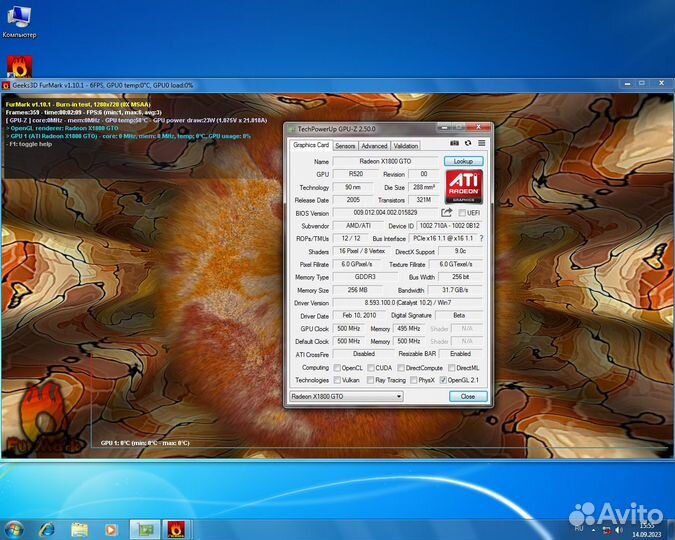This screenshot has height=540, width=675.
Task: Click the BIOS export share icon
Action: (447, 213)
